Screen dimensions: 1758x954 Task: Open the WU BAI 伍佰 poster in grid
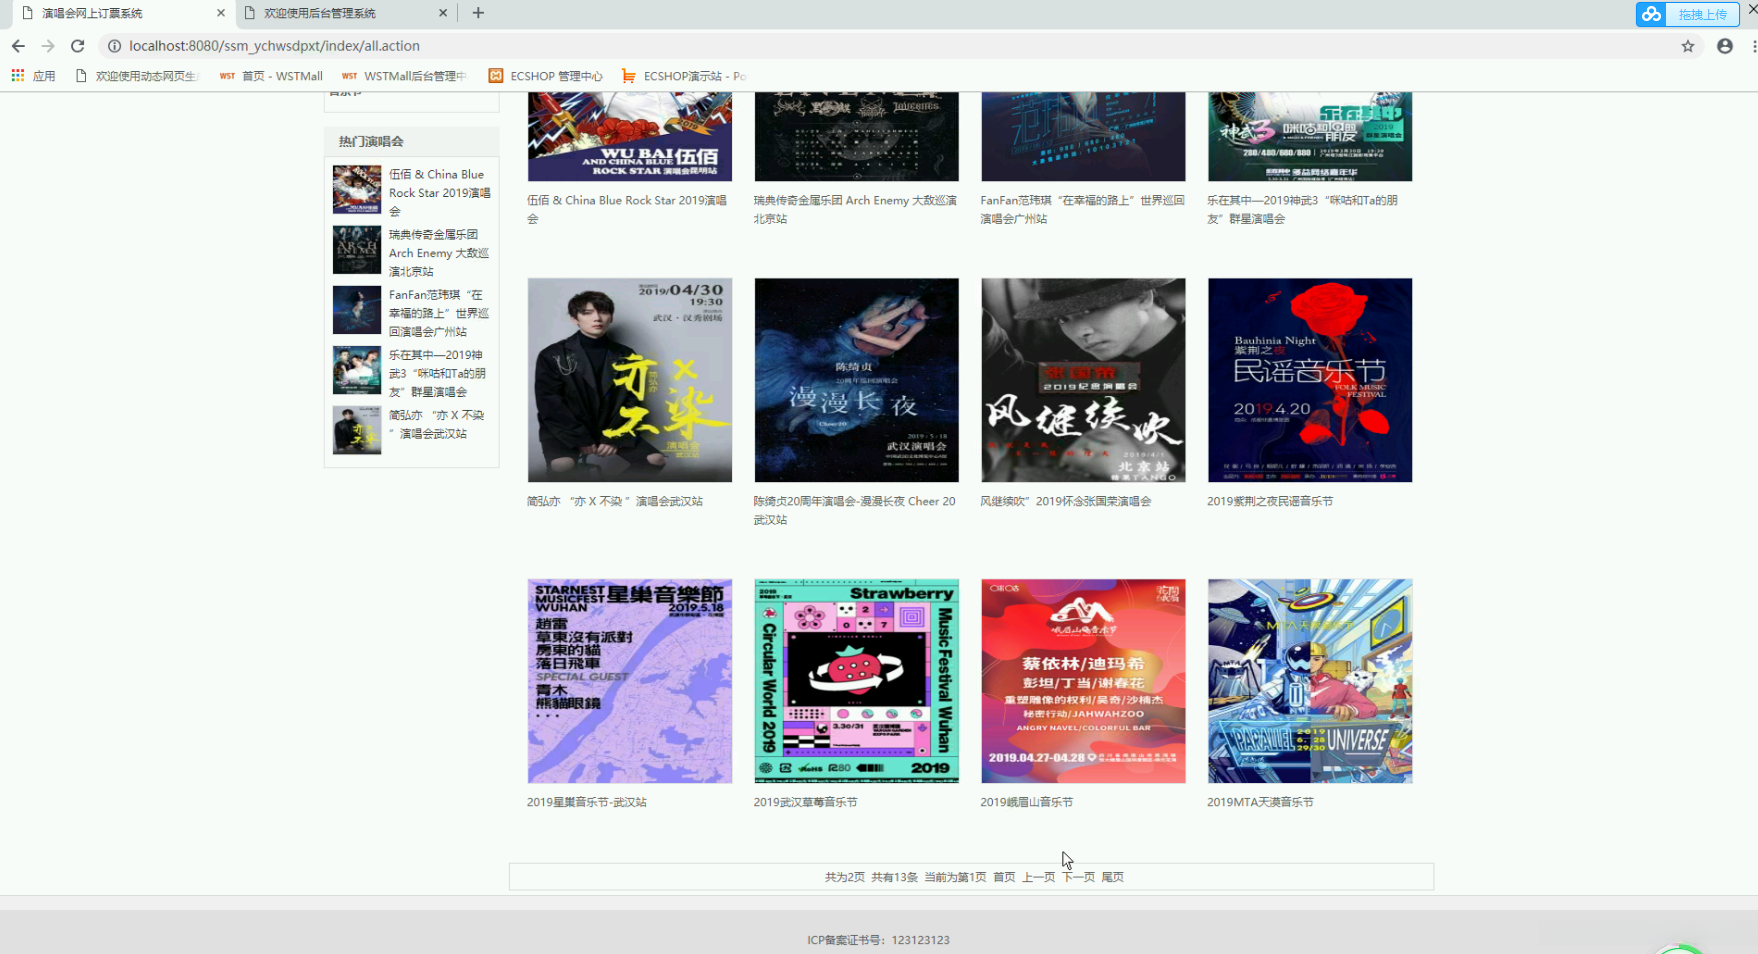click(x=630, y=136)
